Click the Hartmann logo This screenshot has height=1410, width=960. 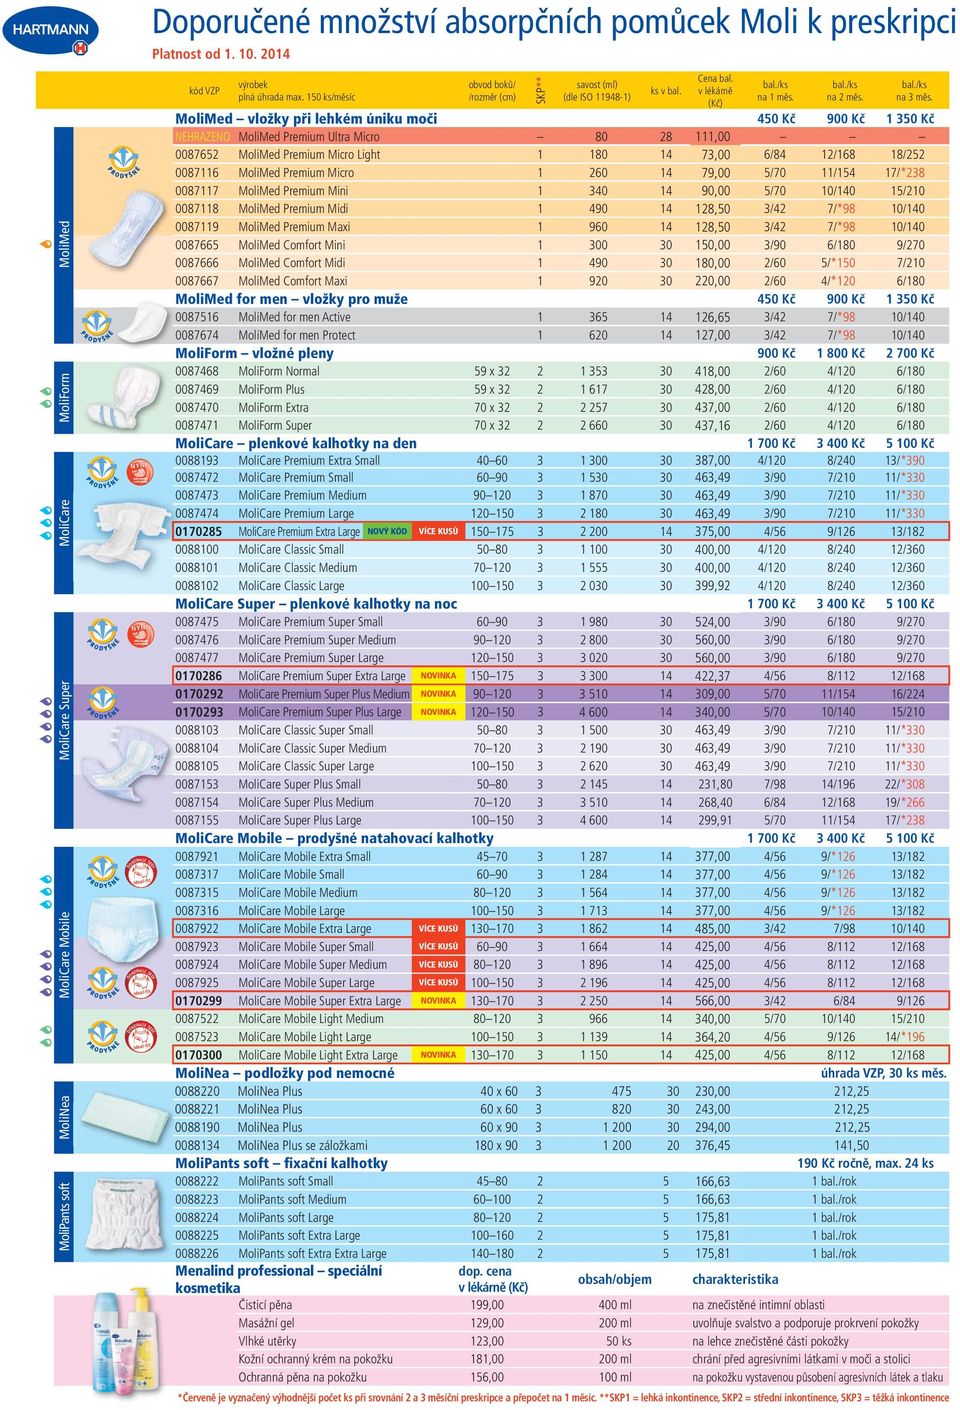click(51, 32)
